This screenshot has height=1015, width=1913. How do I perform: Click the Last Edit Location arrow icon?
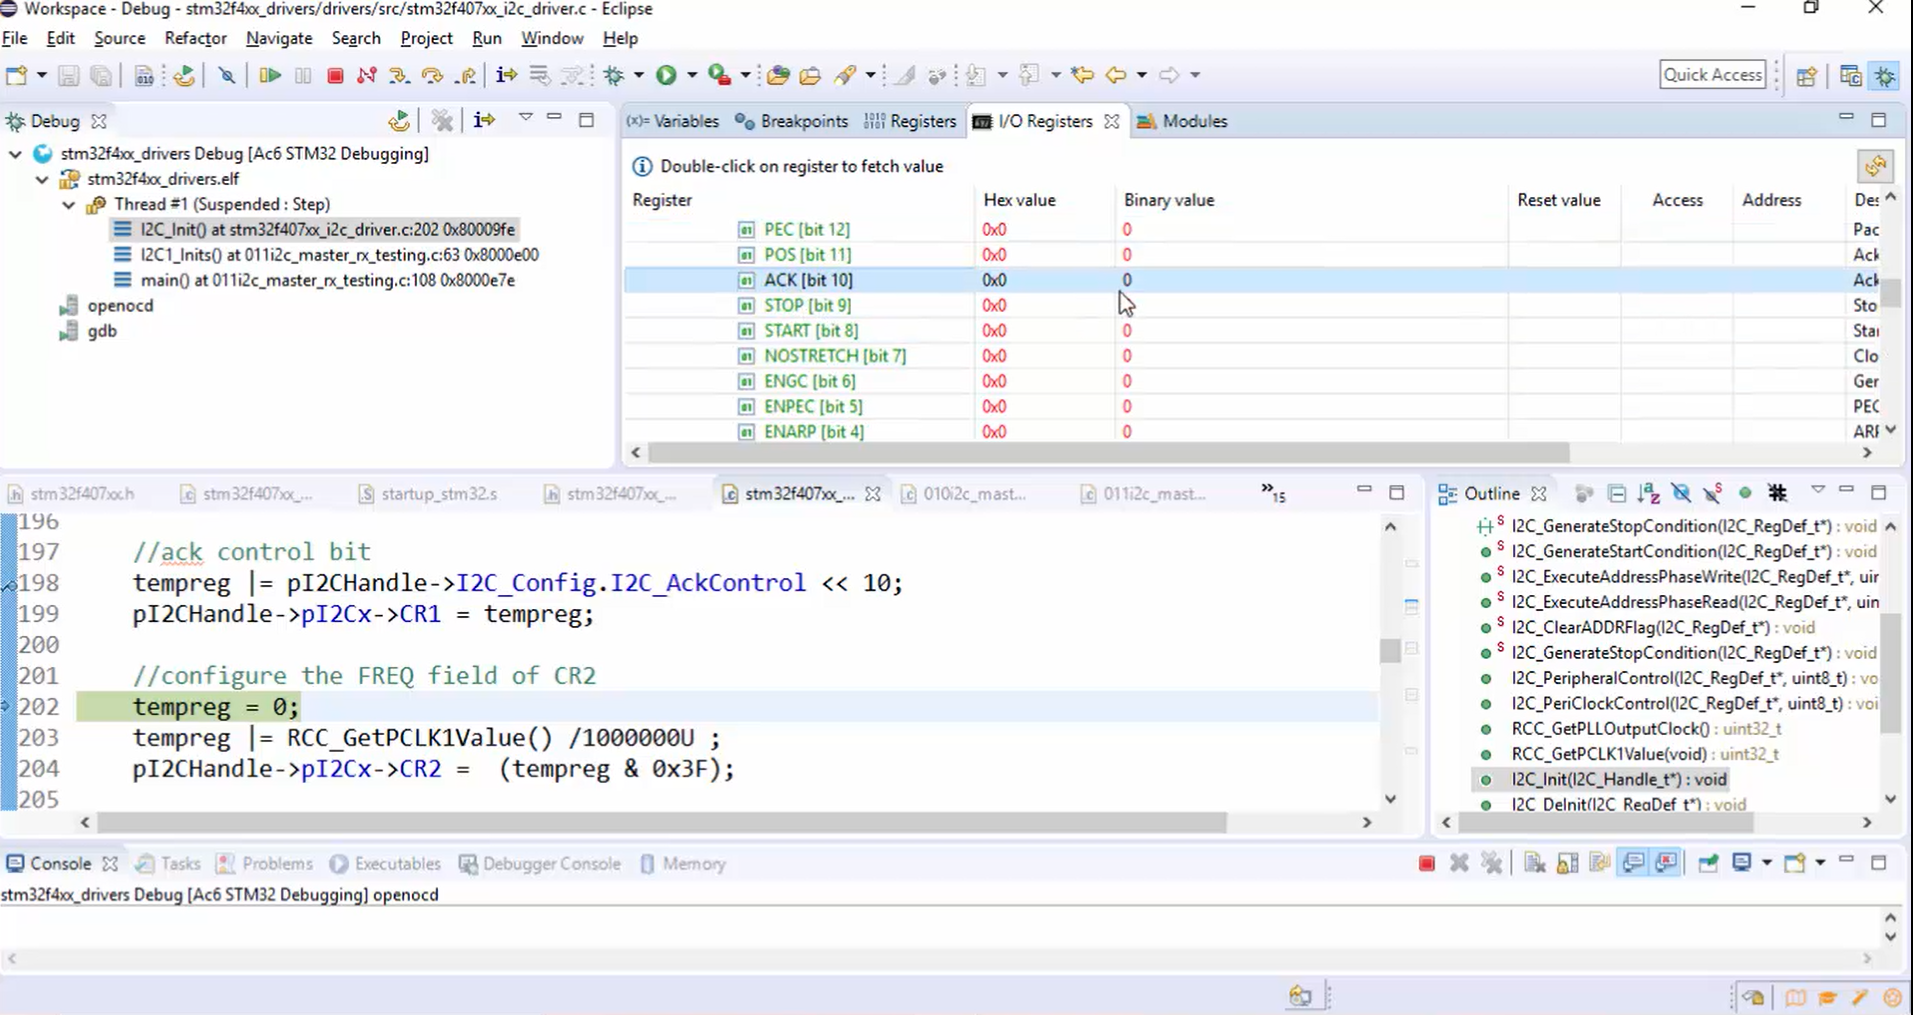1082,75
